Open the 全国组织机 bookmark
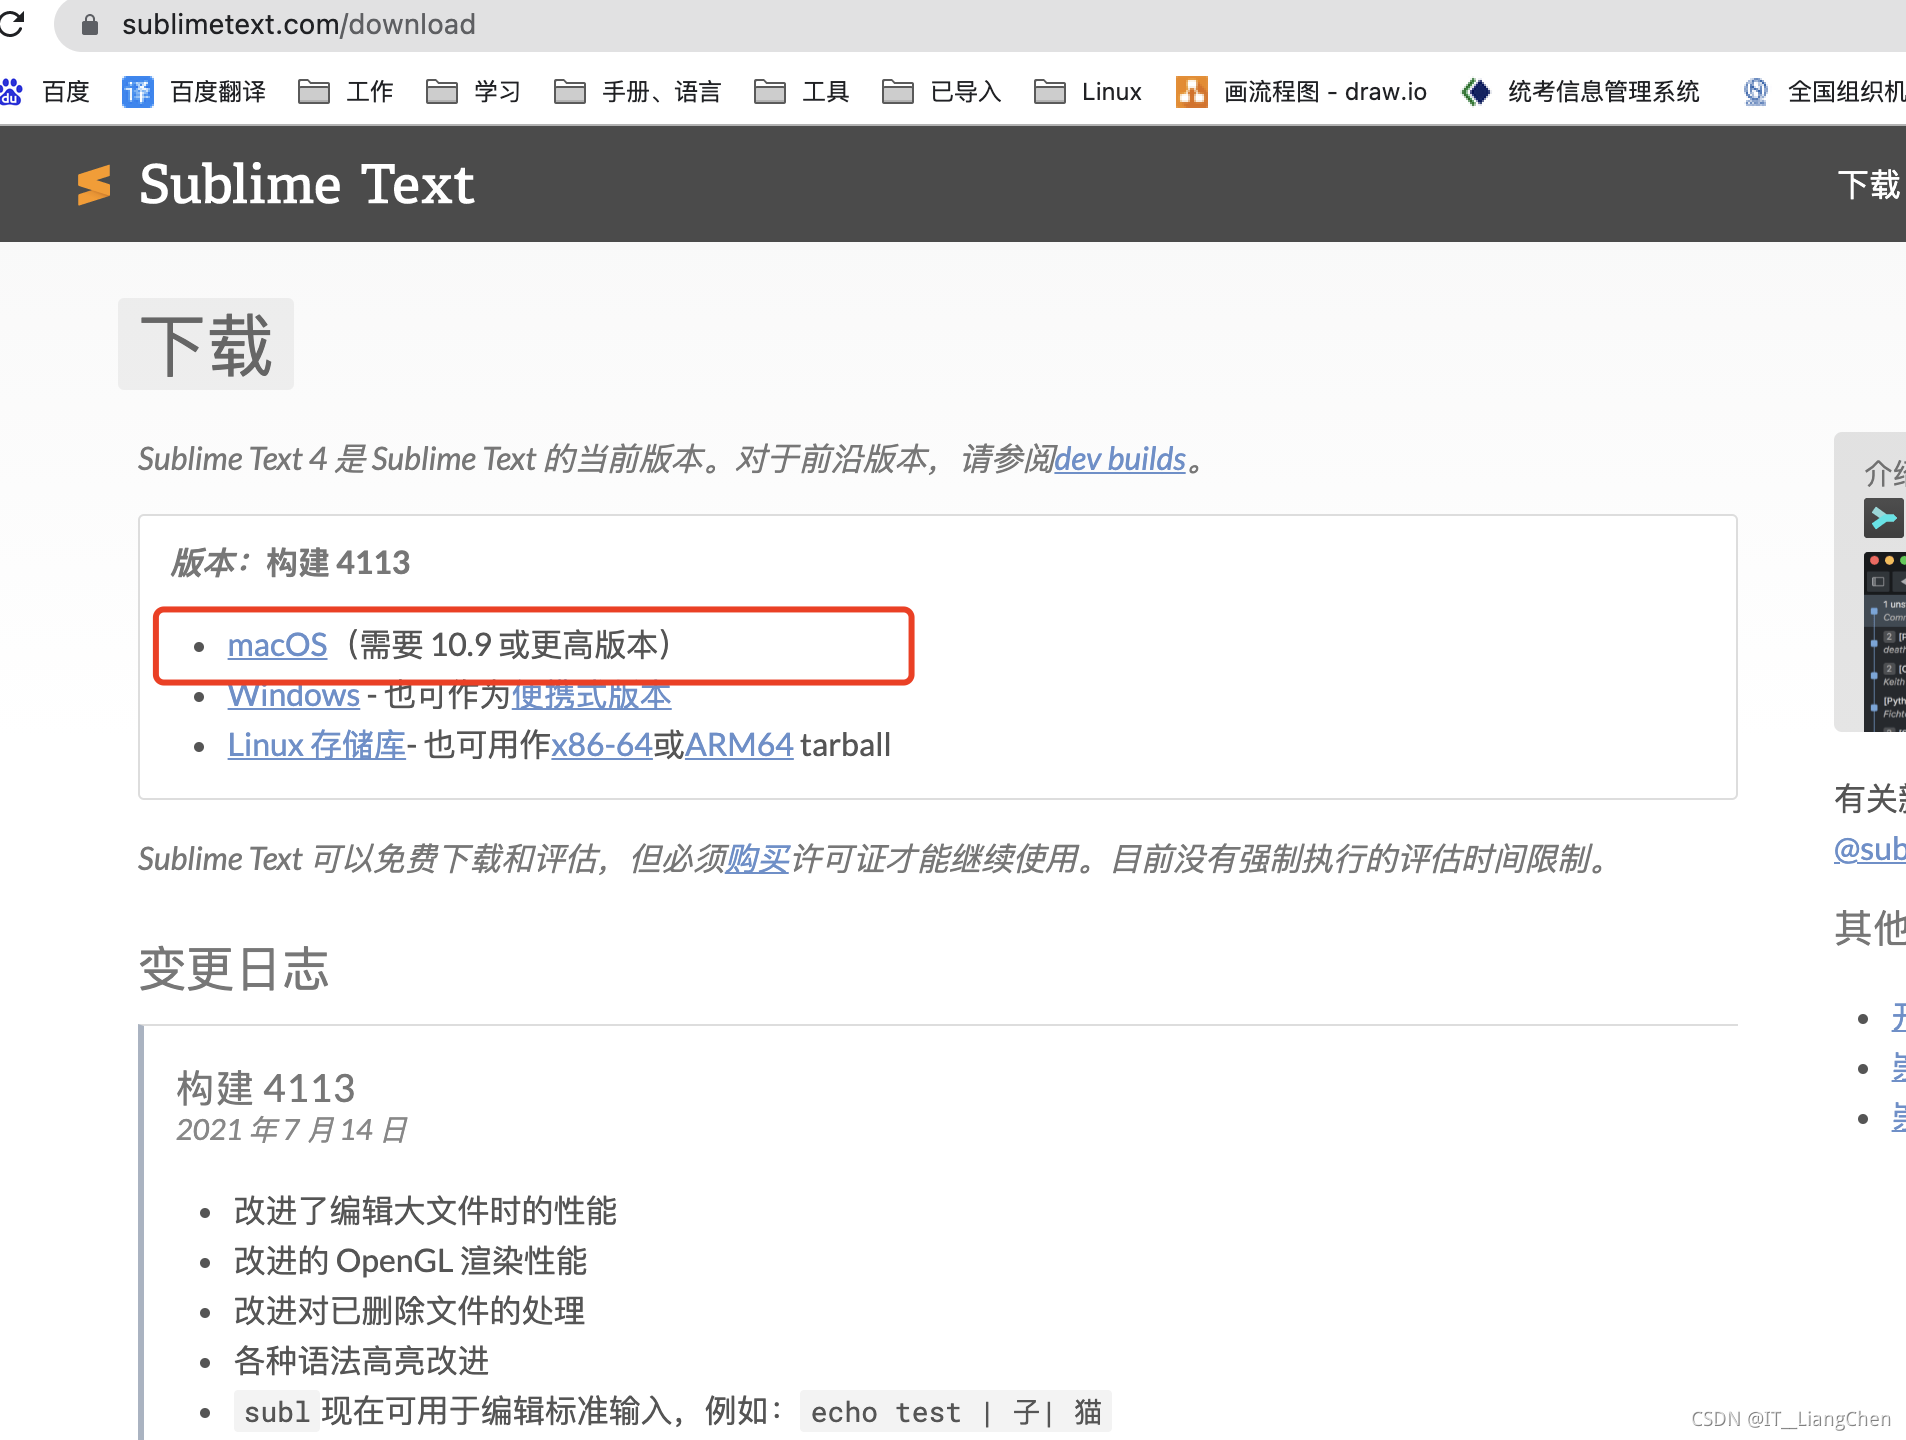 [x=1824, y=92]
